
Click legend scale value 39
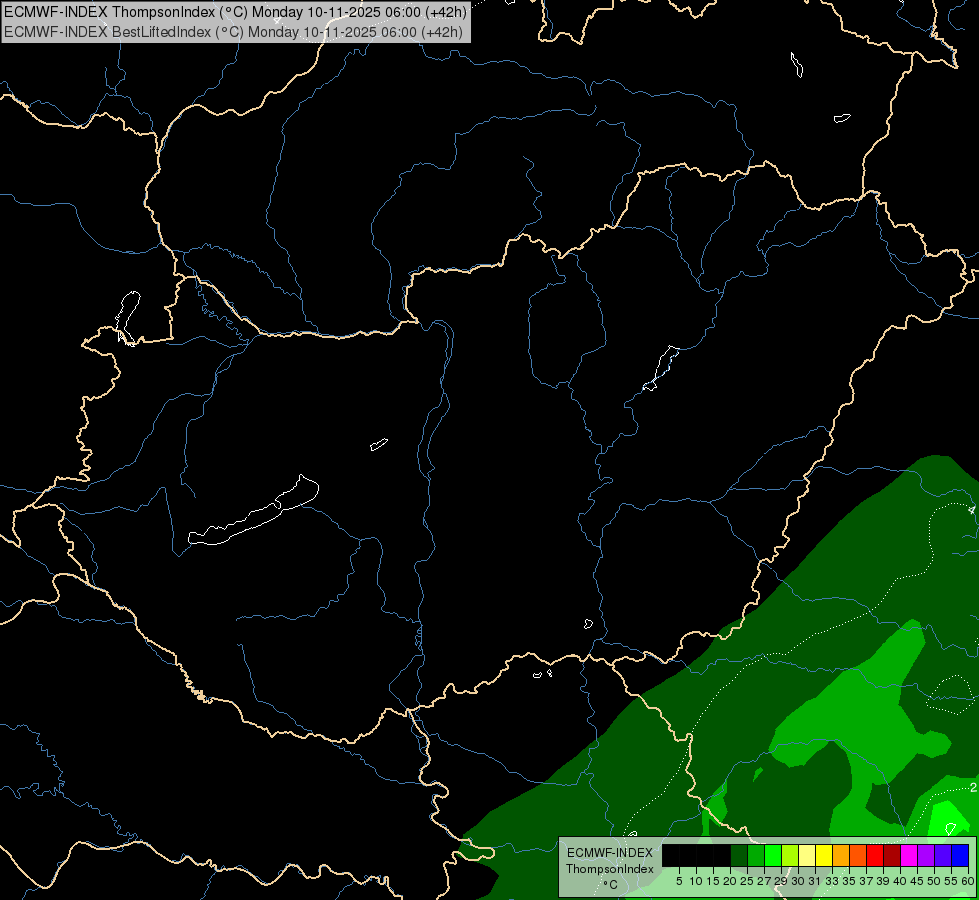pyautogui.click(x=883, y=881)
